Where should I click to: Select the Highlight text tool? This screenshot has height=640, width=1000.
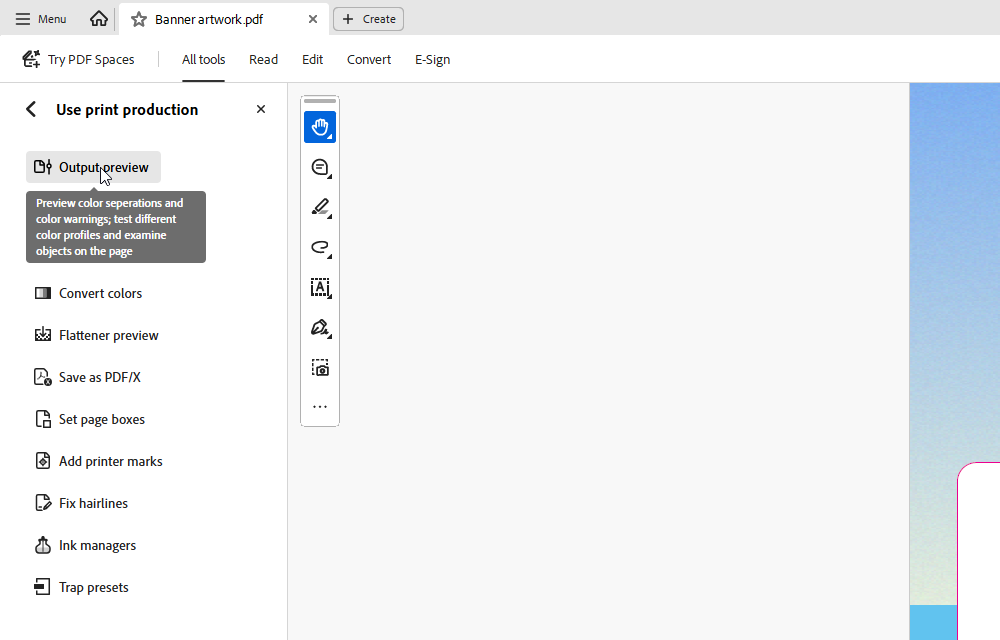click(320, 207)
